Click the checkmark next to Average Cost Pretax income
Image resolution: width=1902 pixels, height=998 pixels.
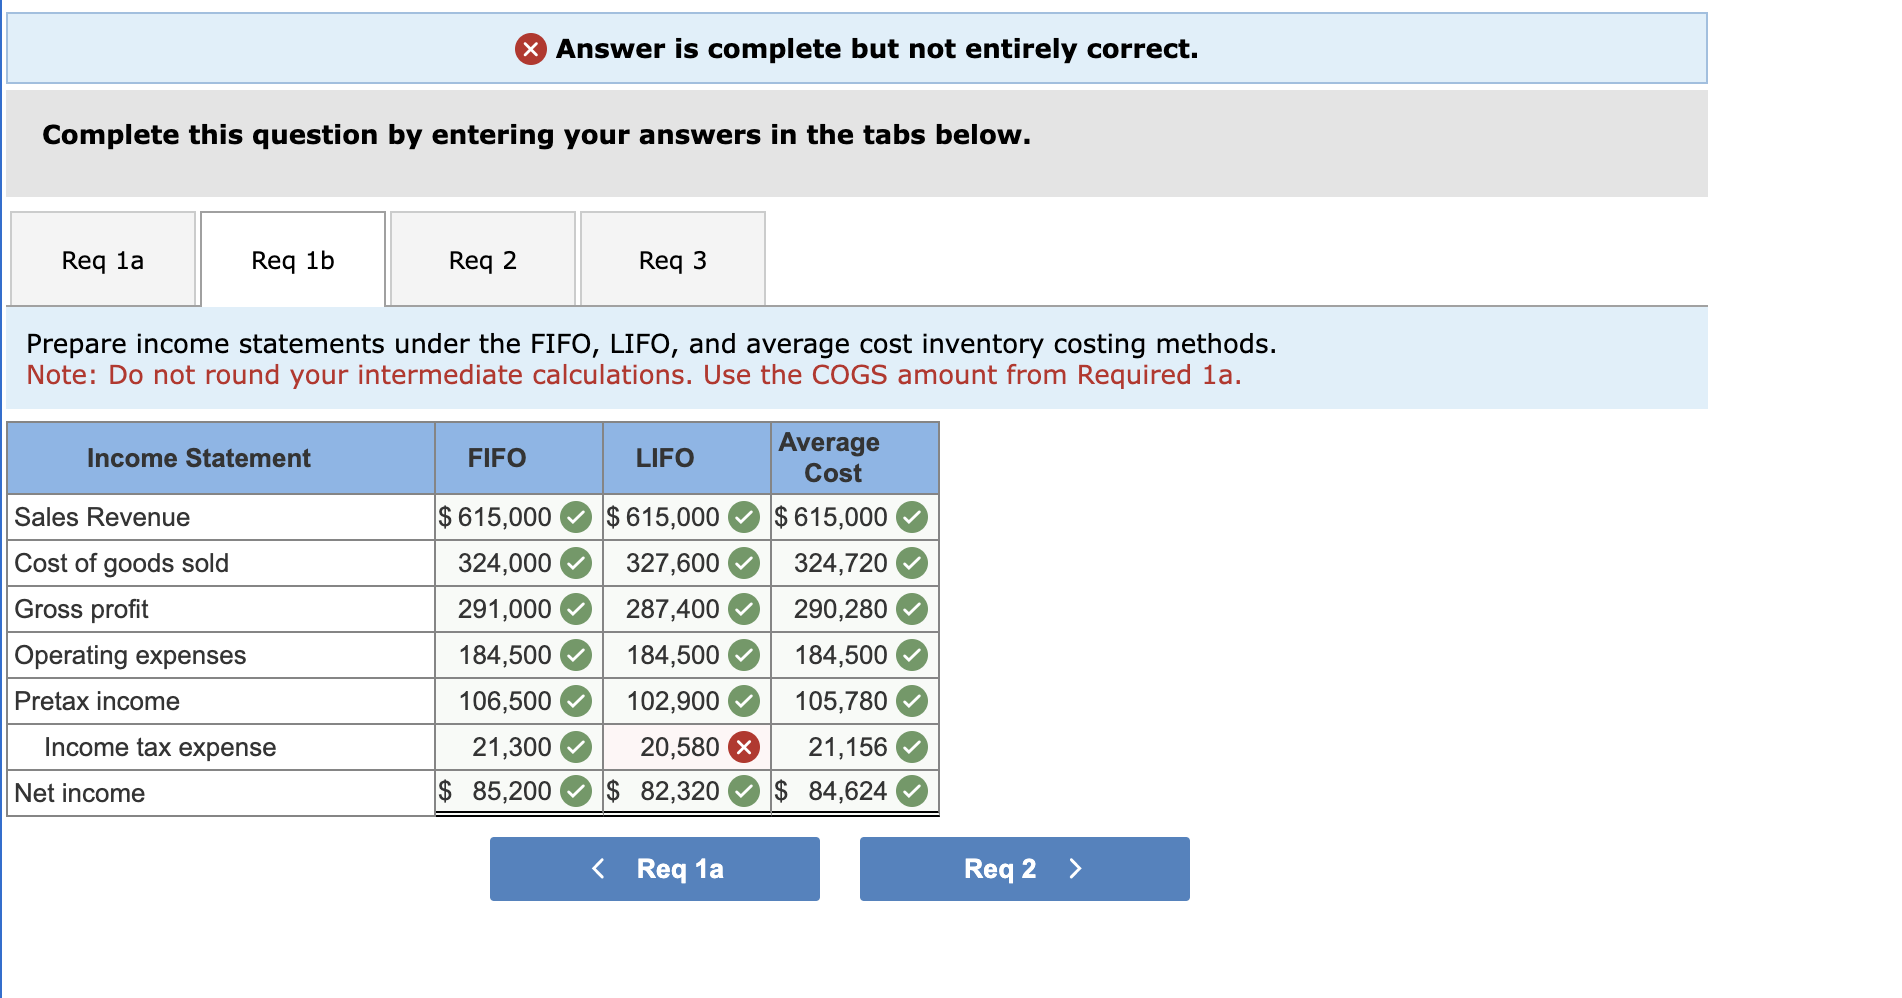(x=911, y=701)
